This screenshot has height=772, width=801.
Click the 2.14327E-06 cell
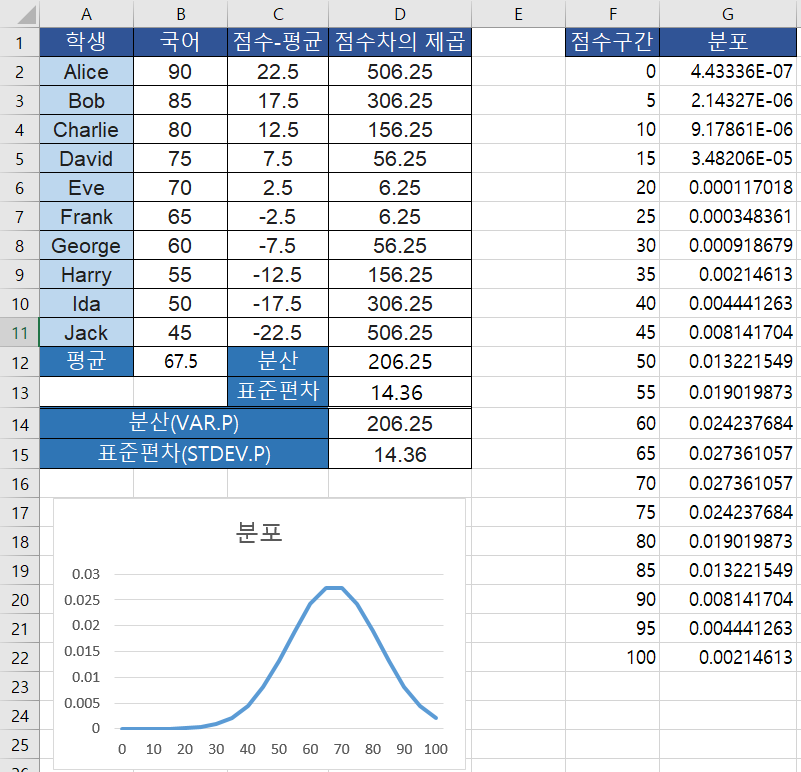click(x=728, y=100)
